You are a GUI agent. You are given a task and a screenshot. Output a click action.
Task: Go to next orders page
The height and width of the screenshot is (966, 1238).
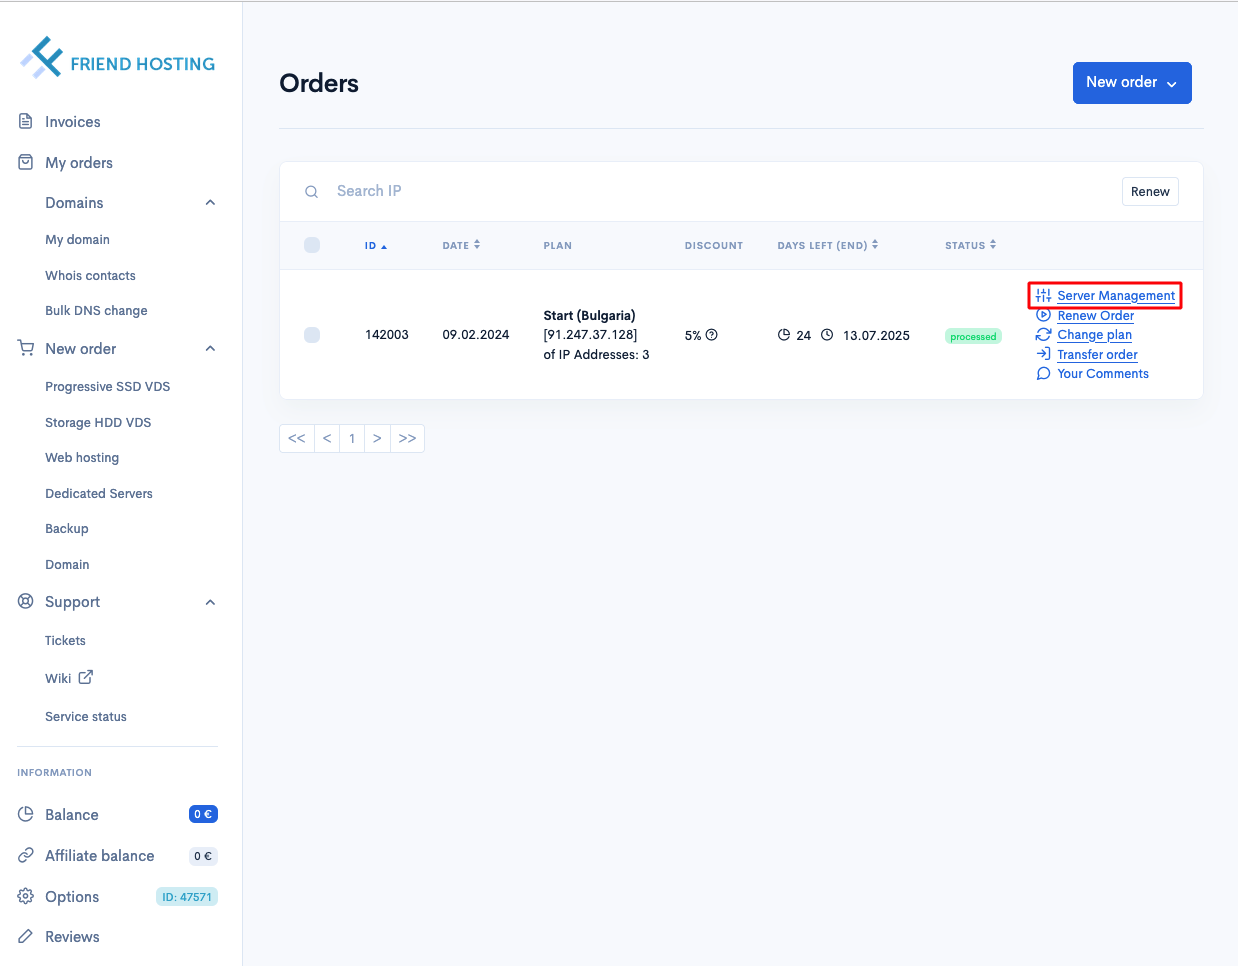(377, 438)
